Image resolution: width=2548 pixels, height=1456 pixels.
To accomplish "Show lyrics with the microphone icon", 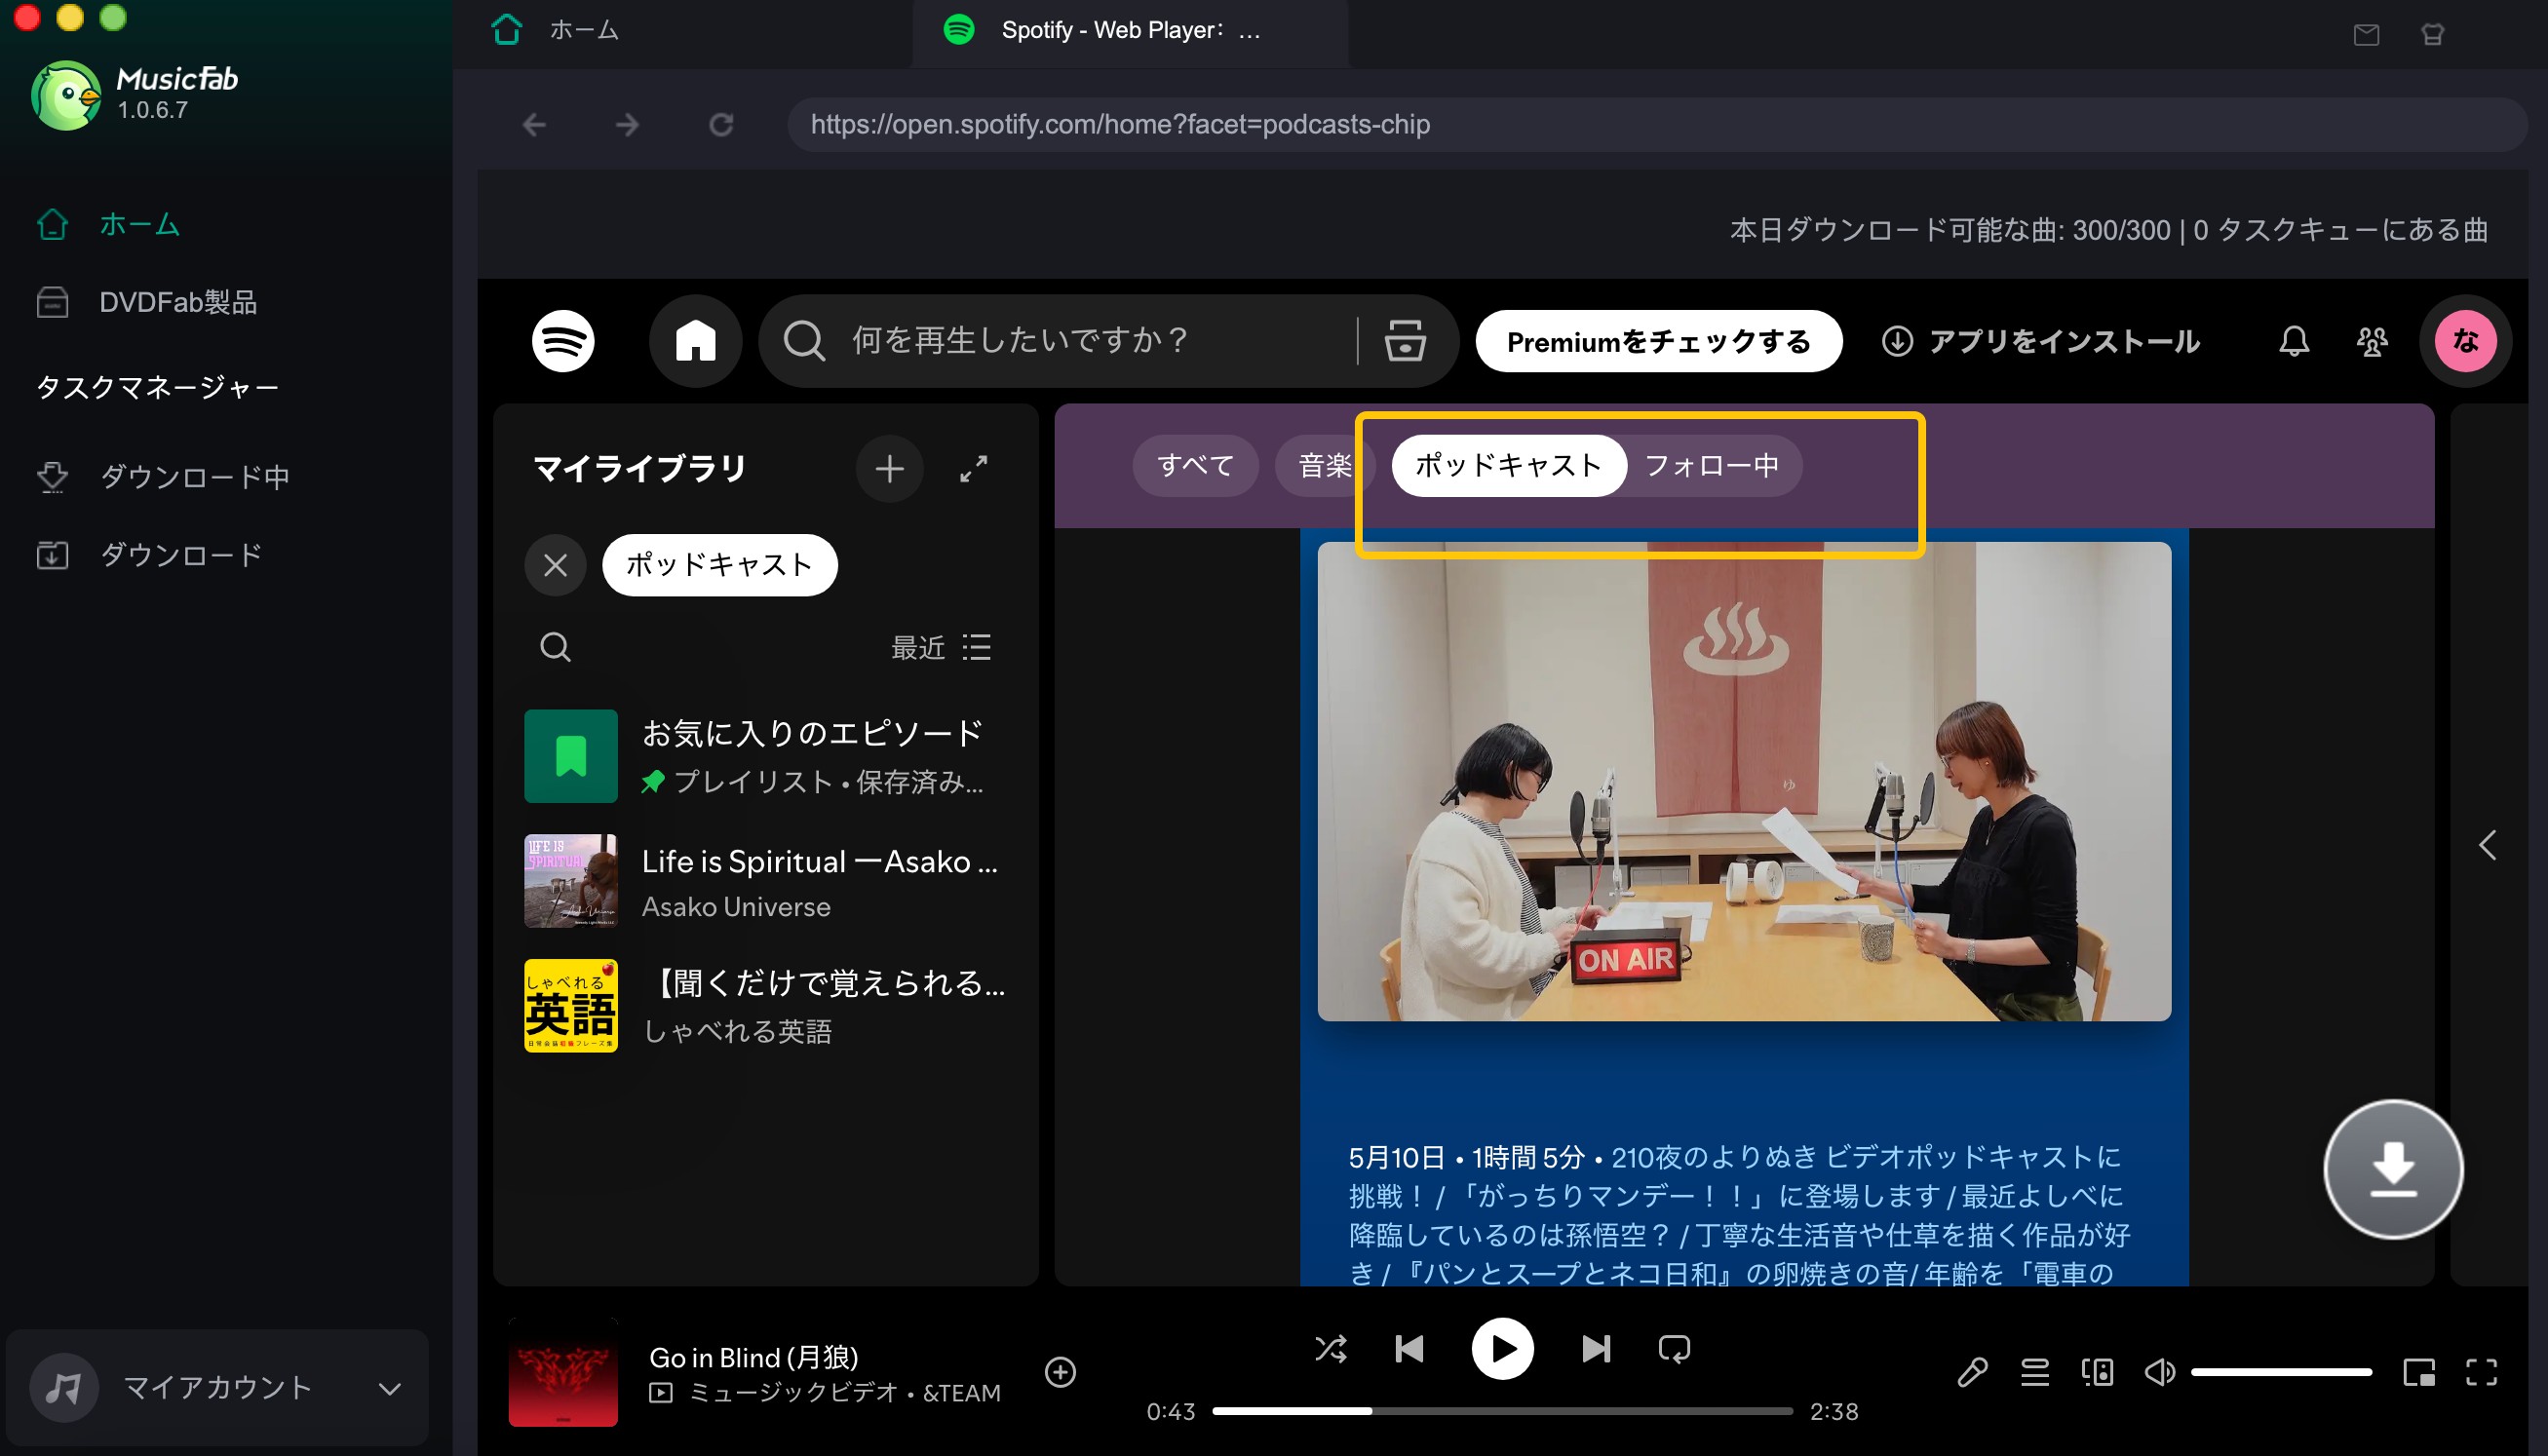I will click(x=1972, y=1372).
